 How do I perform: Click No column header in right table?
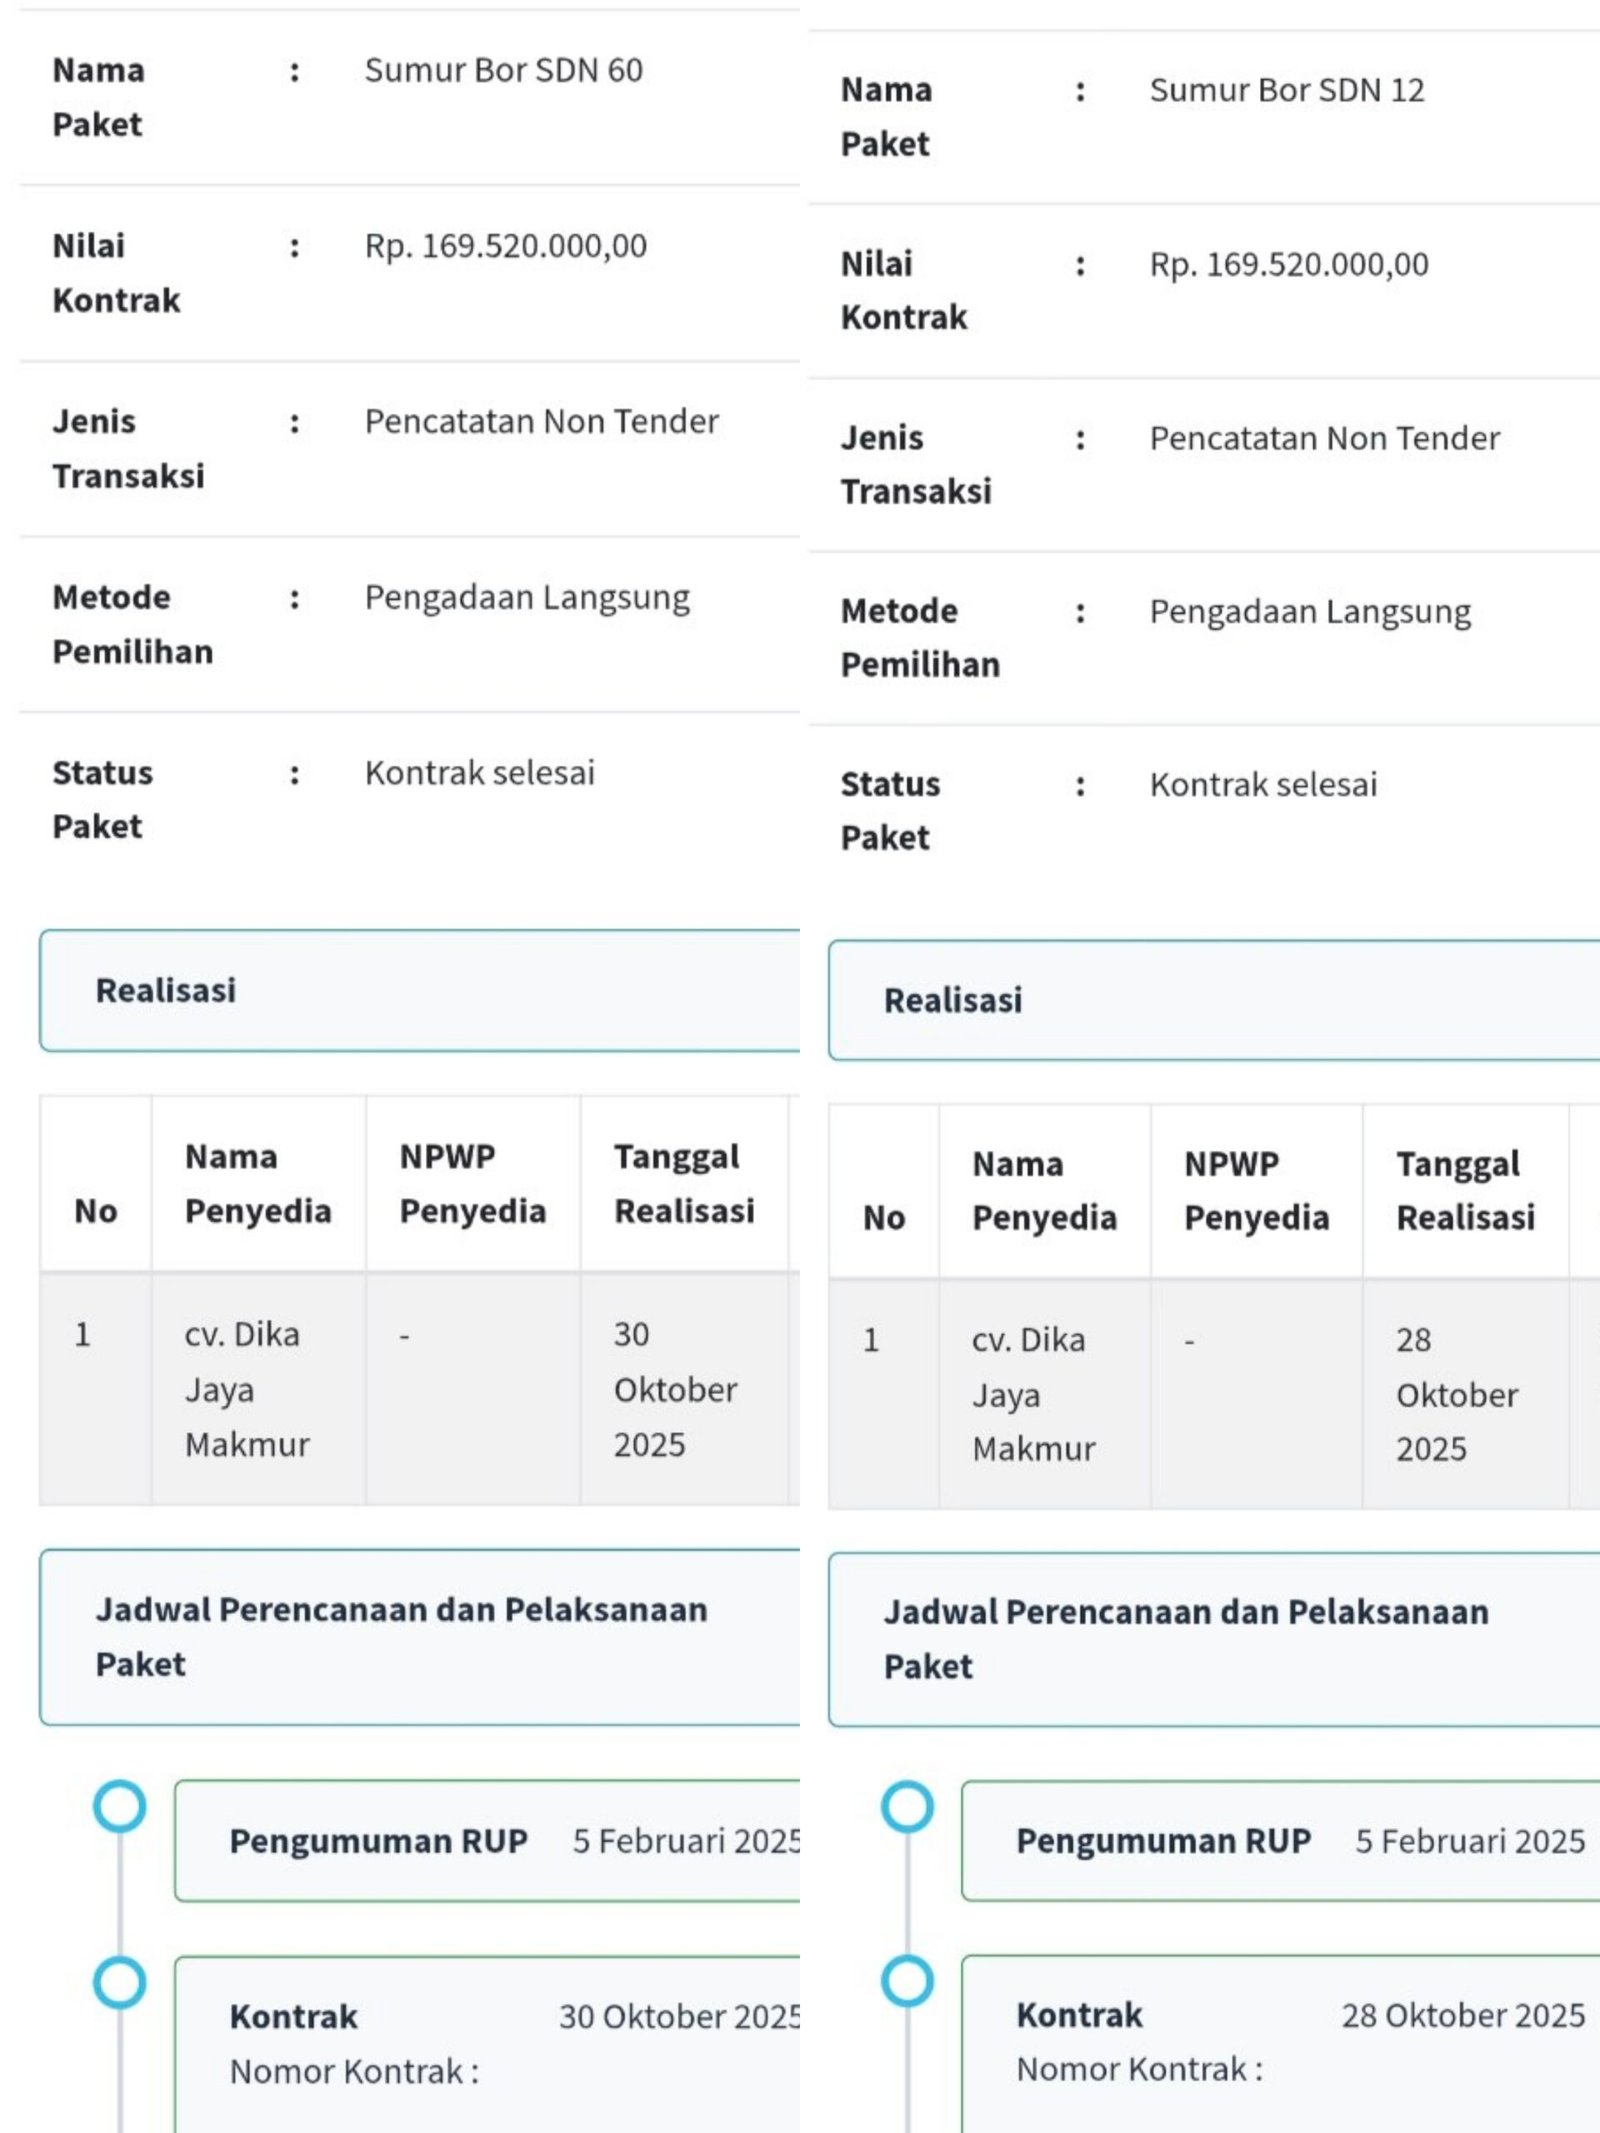coord(884,1217)
